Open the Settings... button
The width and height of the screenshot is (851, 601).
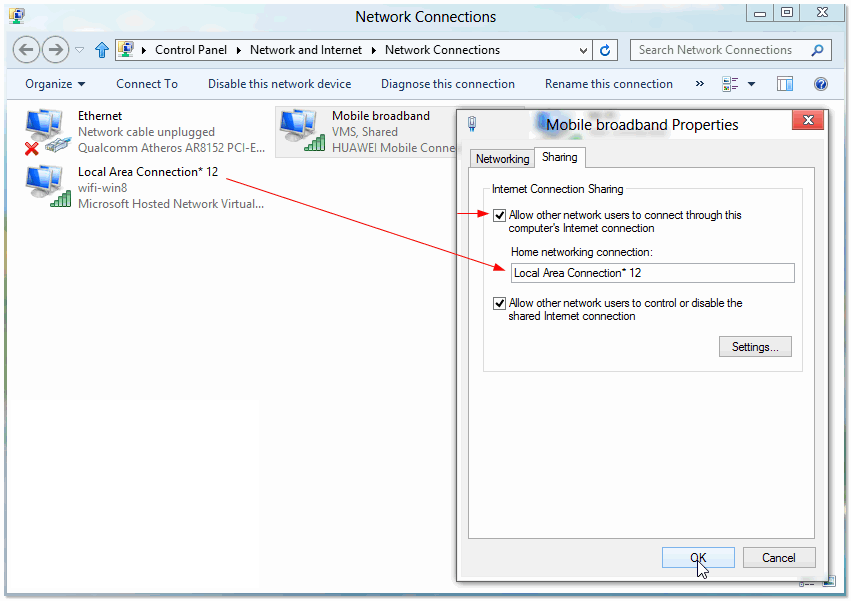point(755,347)
